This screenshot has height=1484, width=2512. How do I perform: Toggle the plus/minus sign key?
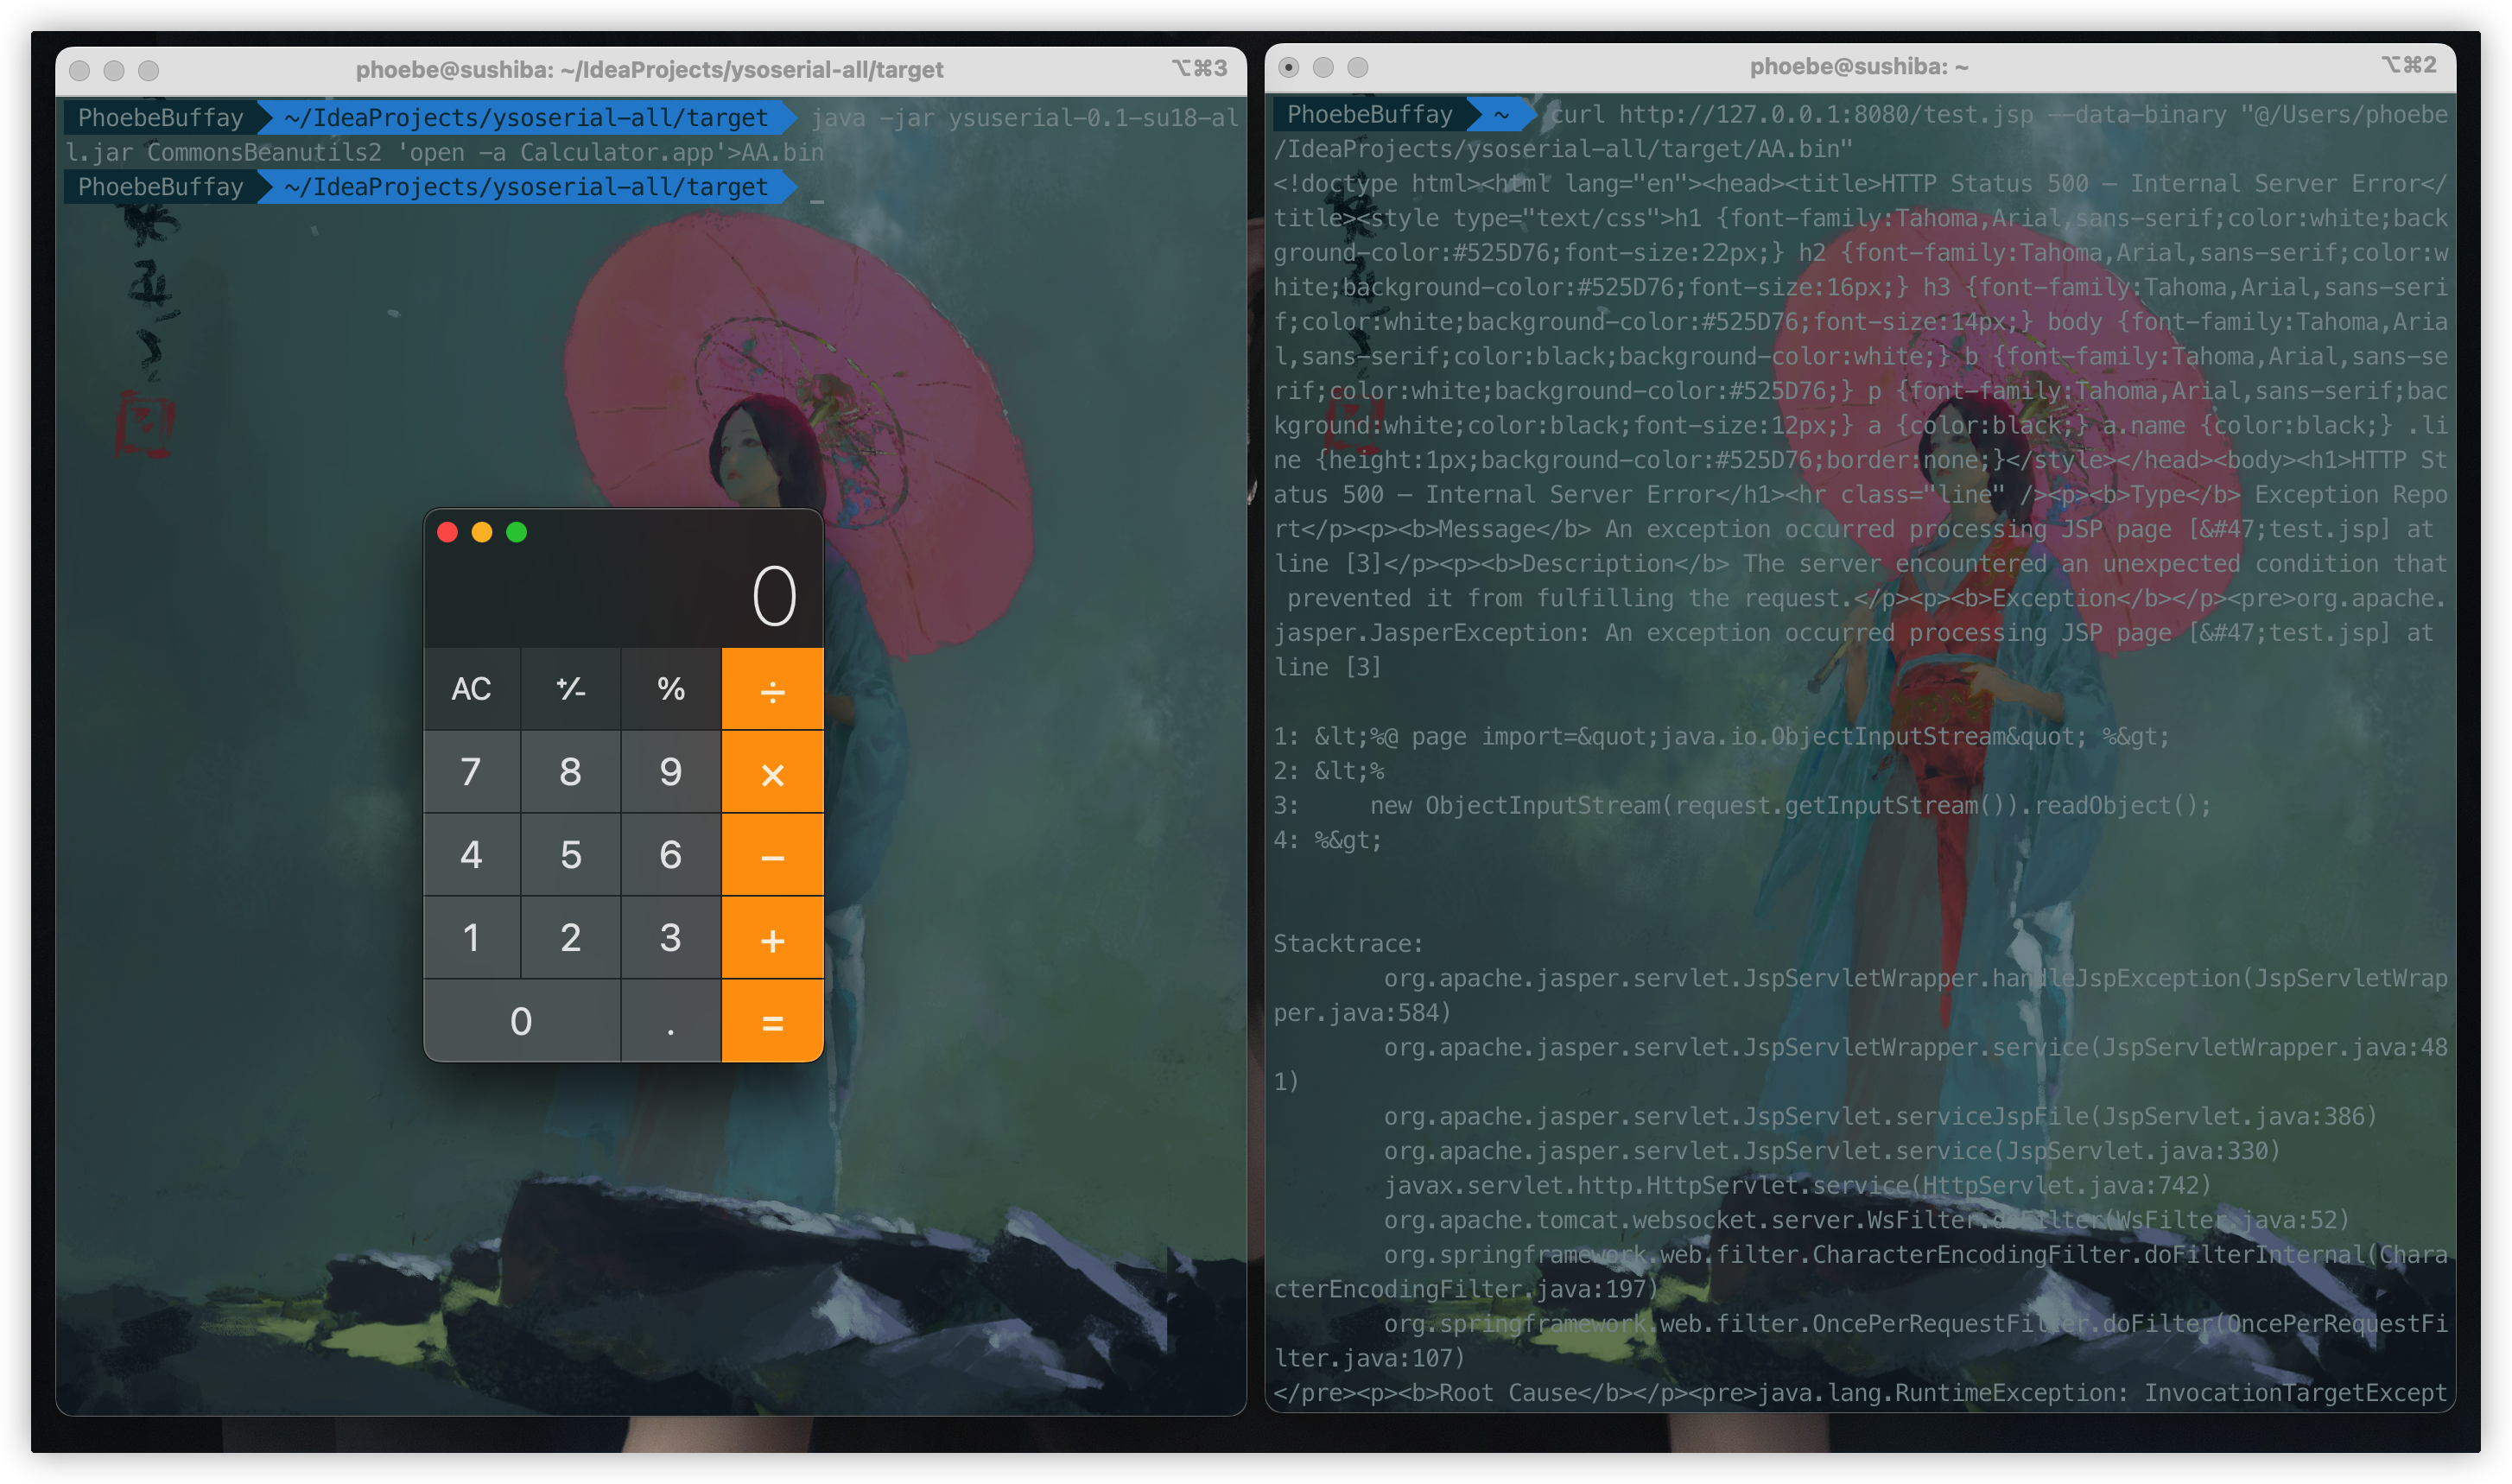(571, 689)
